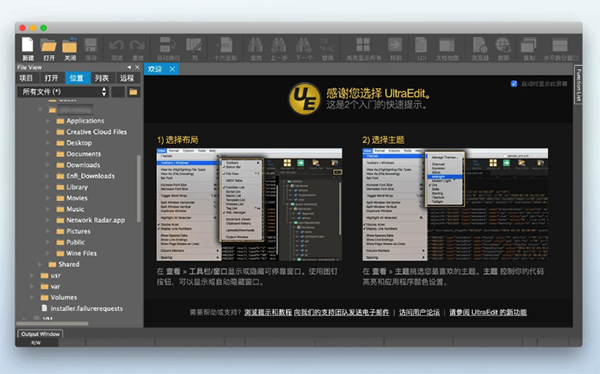Open the UltraEdit new features link
The height and width of the screenshot is (374, 600).
pos(488,312)
